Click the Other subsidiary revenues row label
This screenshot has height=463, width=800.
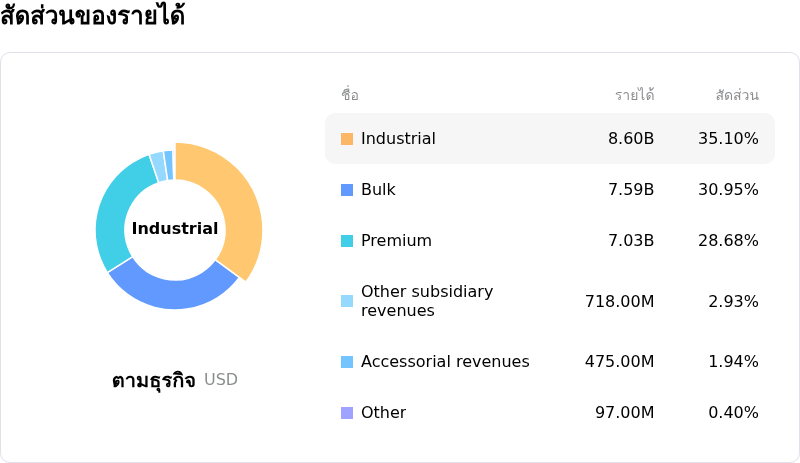coord(427,301)
